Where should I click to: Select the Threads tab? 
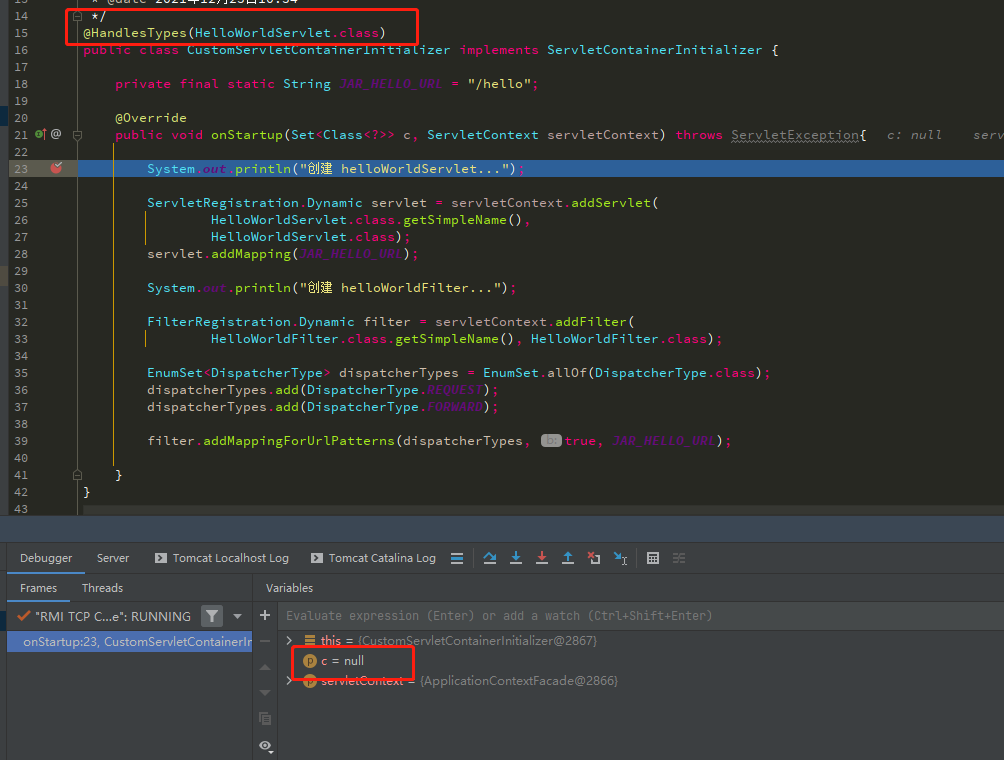coord(102,588)
